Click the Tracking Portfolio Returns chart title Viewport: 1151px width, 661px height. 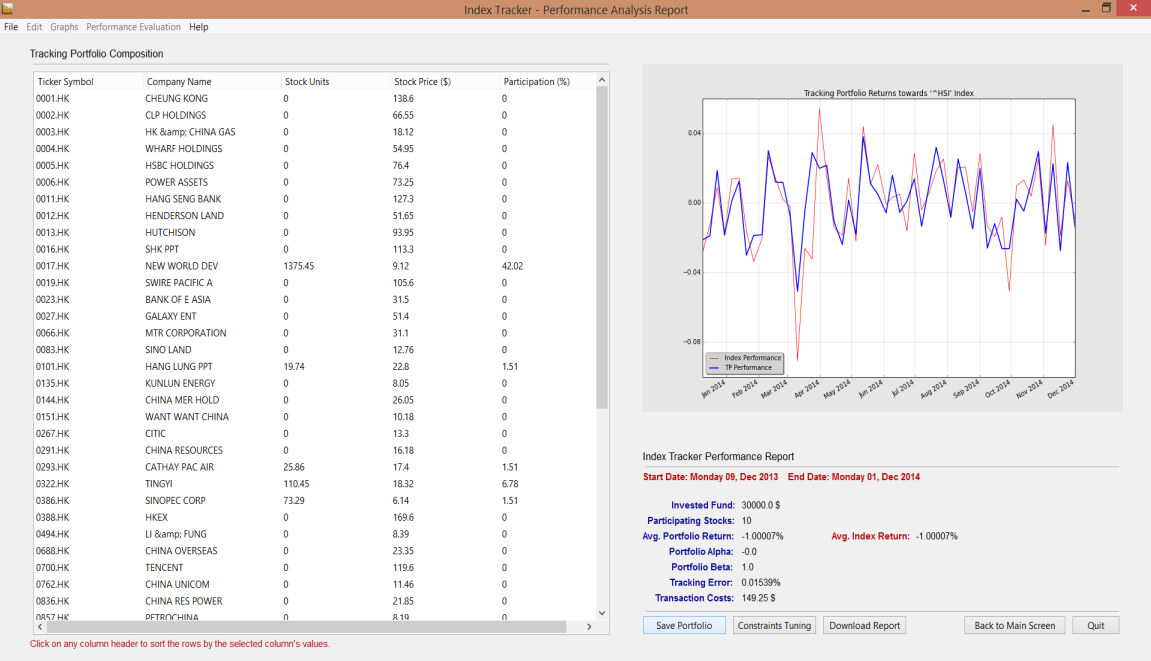888,93
